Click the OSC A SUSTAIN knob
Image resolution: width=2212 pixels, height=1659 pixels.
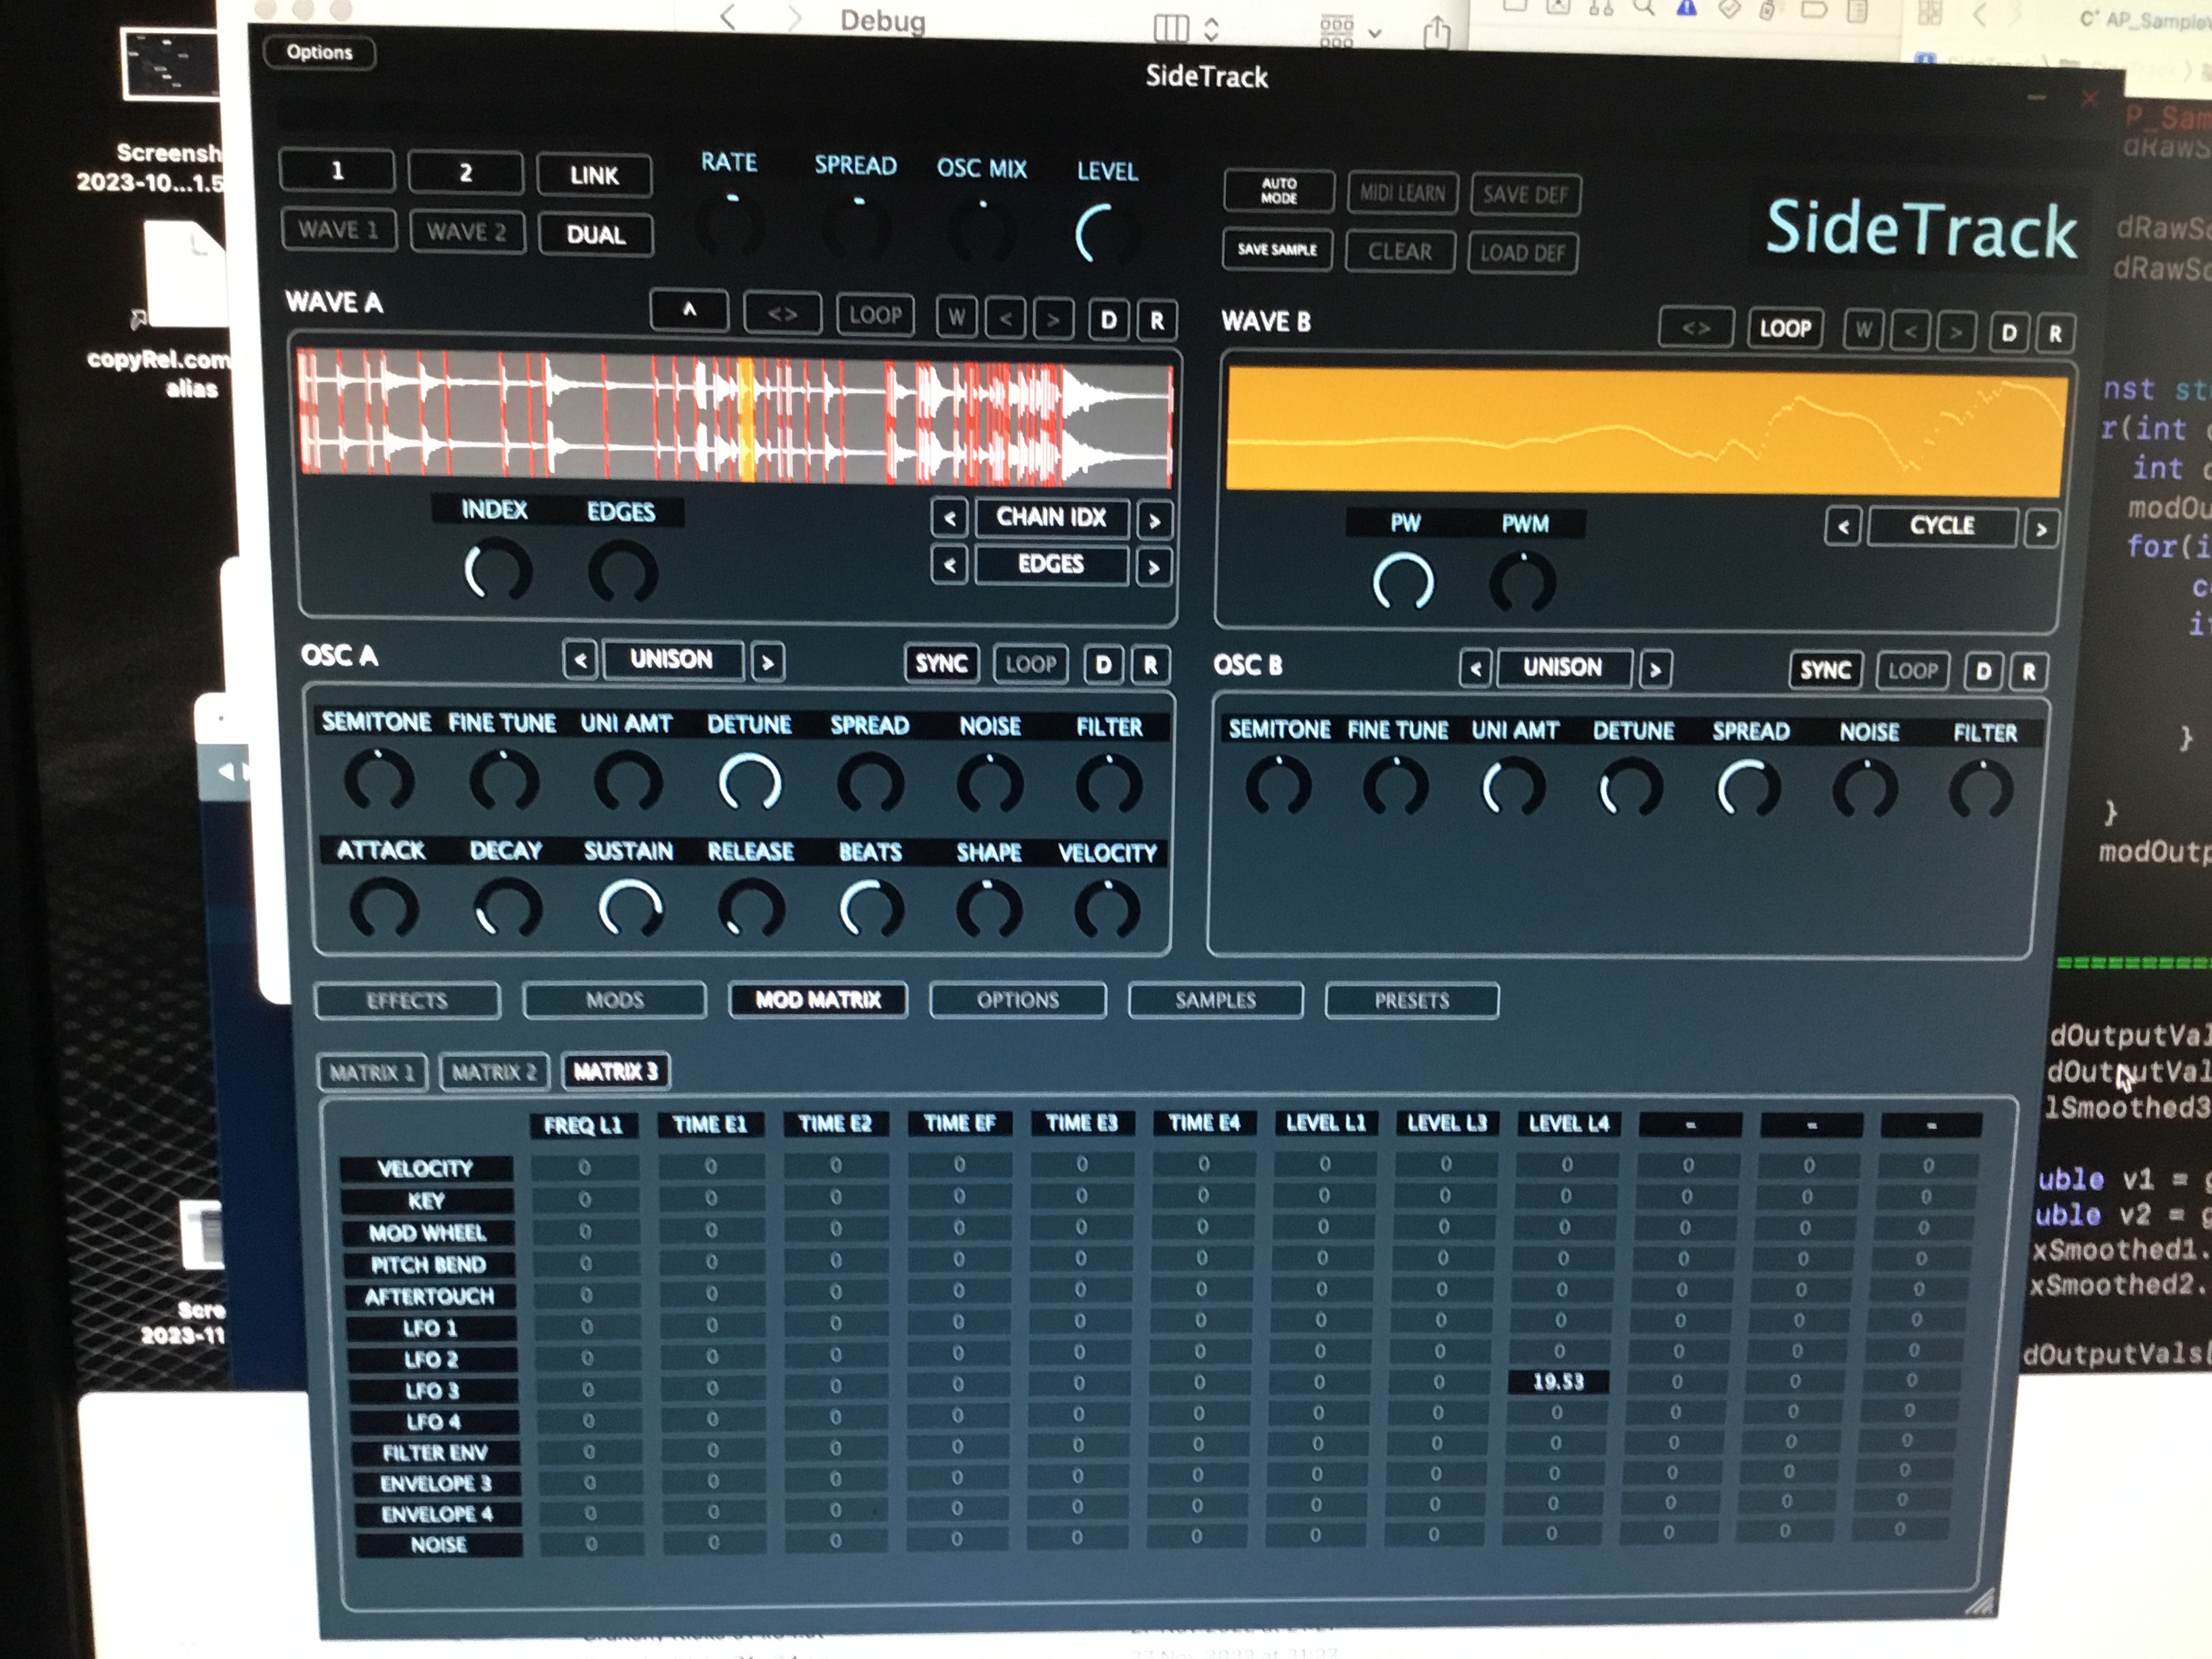point(629,909)
